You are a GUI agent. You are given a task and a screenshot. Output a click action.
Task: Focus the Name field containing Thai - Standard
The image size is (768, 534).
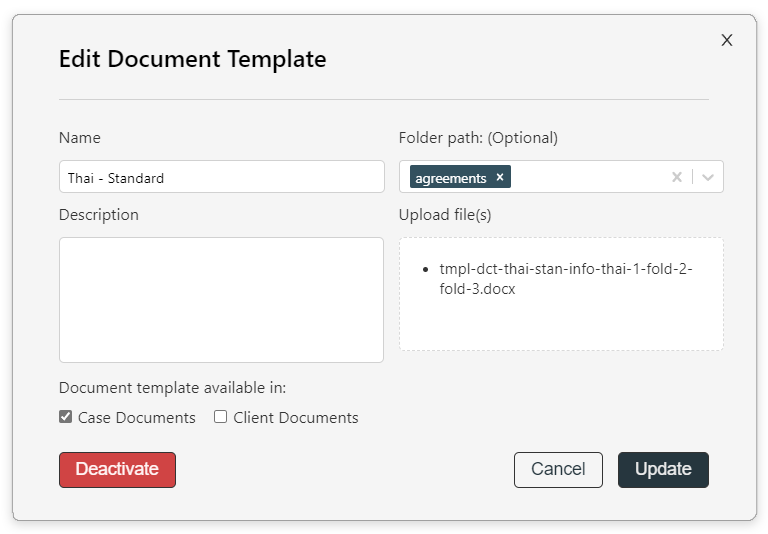(221, 176)
